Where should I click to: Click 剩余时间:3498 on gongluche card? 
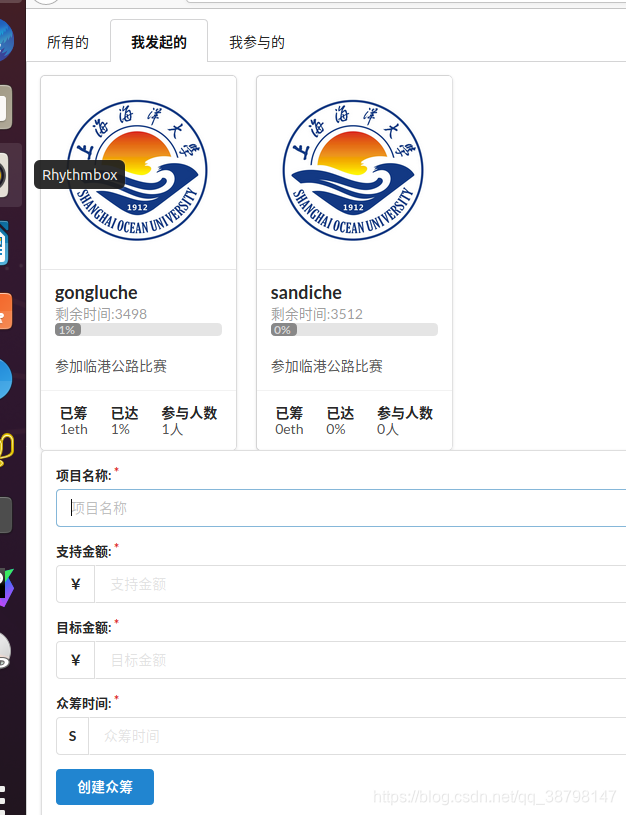pyautogui.click(x=101, y=314)
